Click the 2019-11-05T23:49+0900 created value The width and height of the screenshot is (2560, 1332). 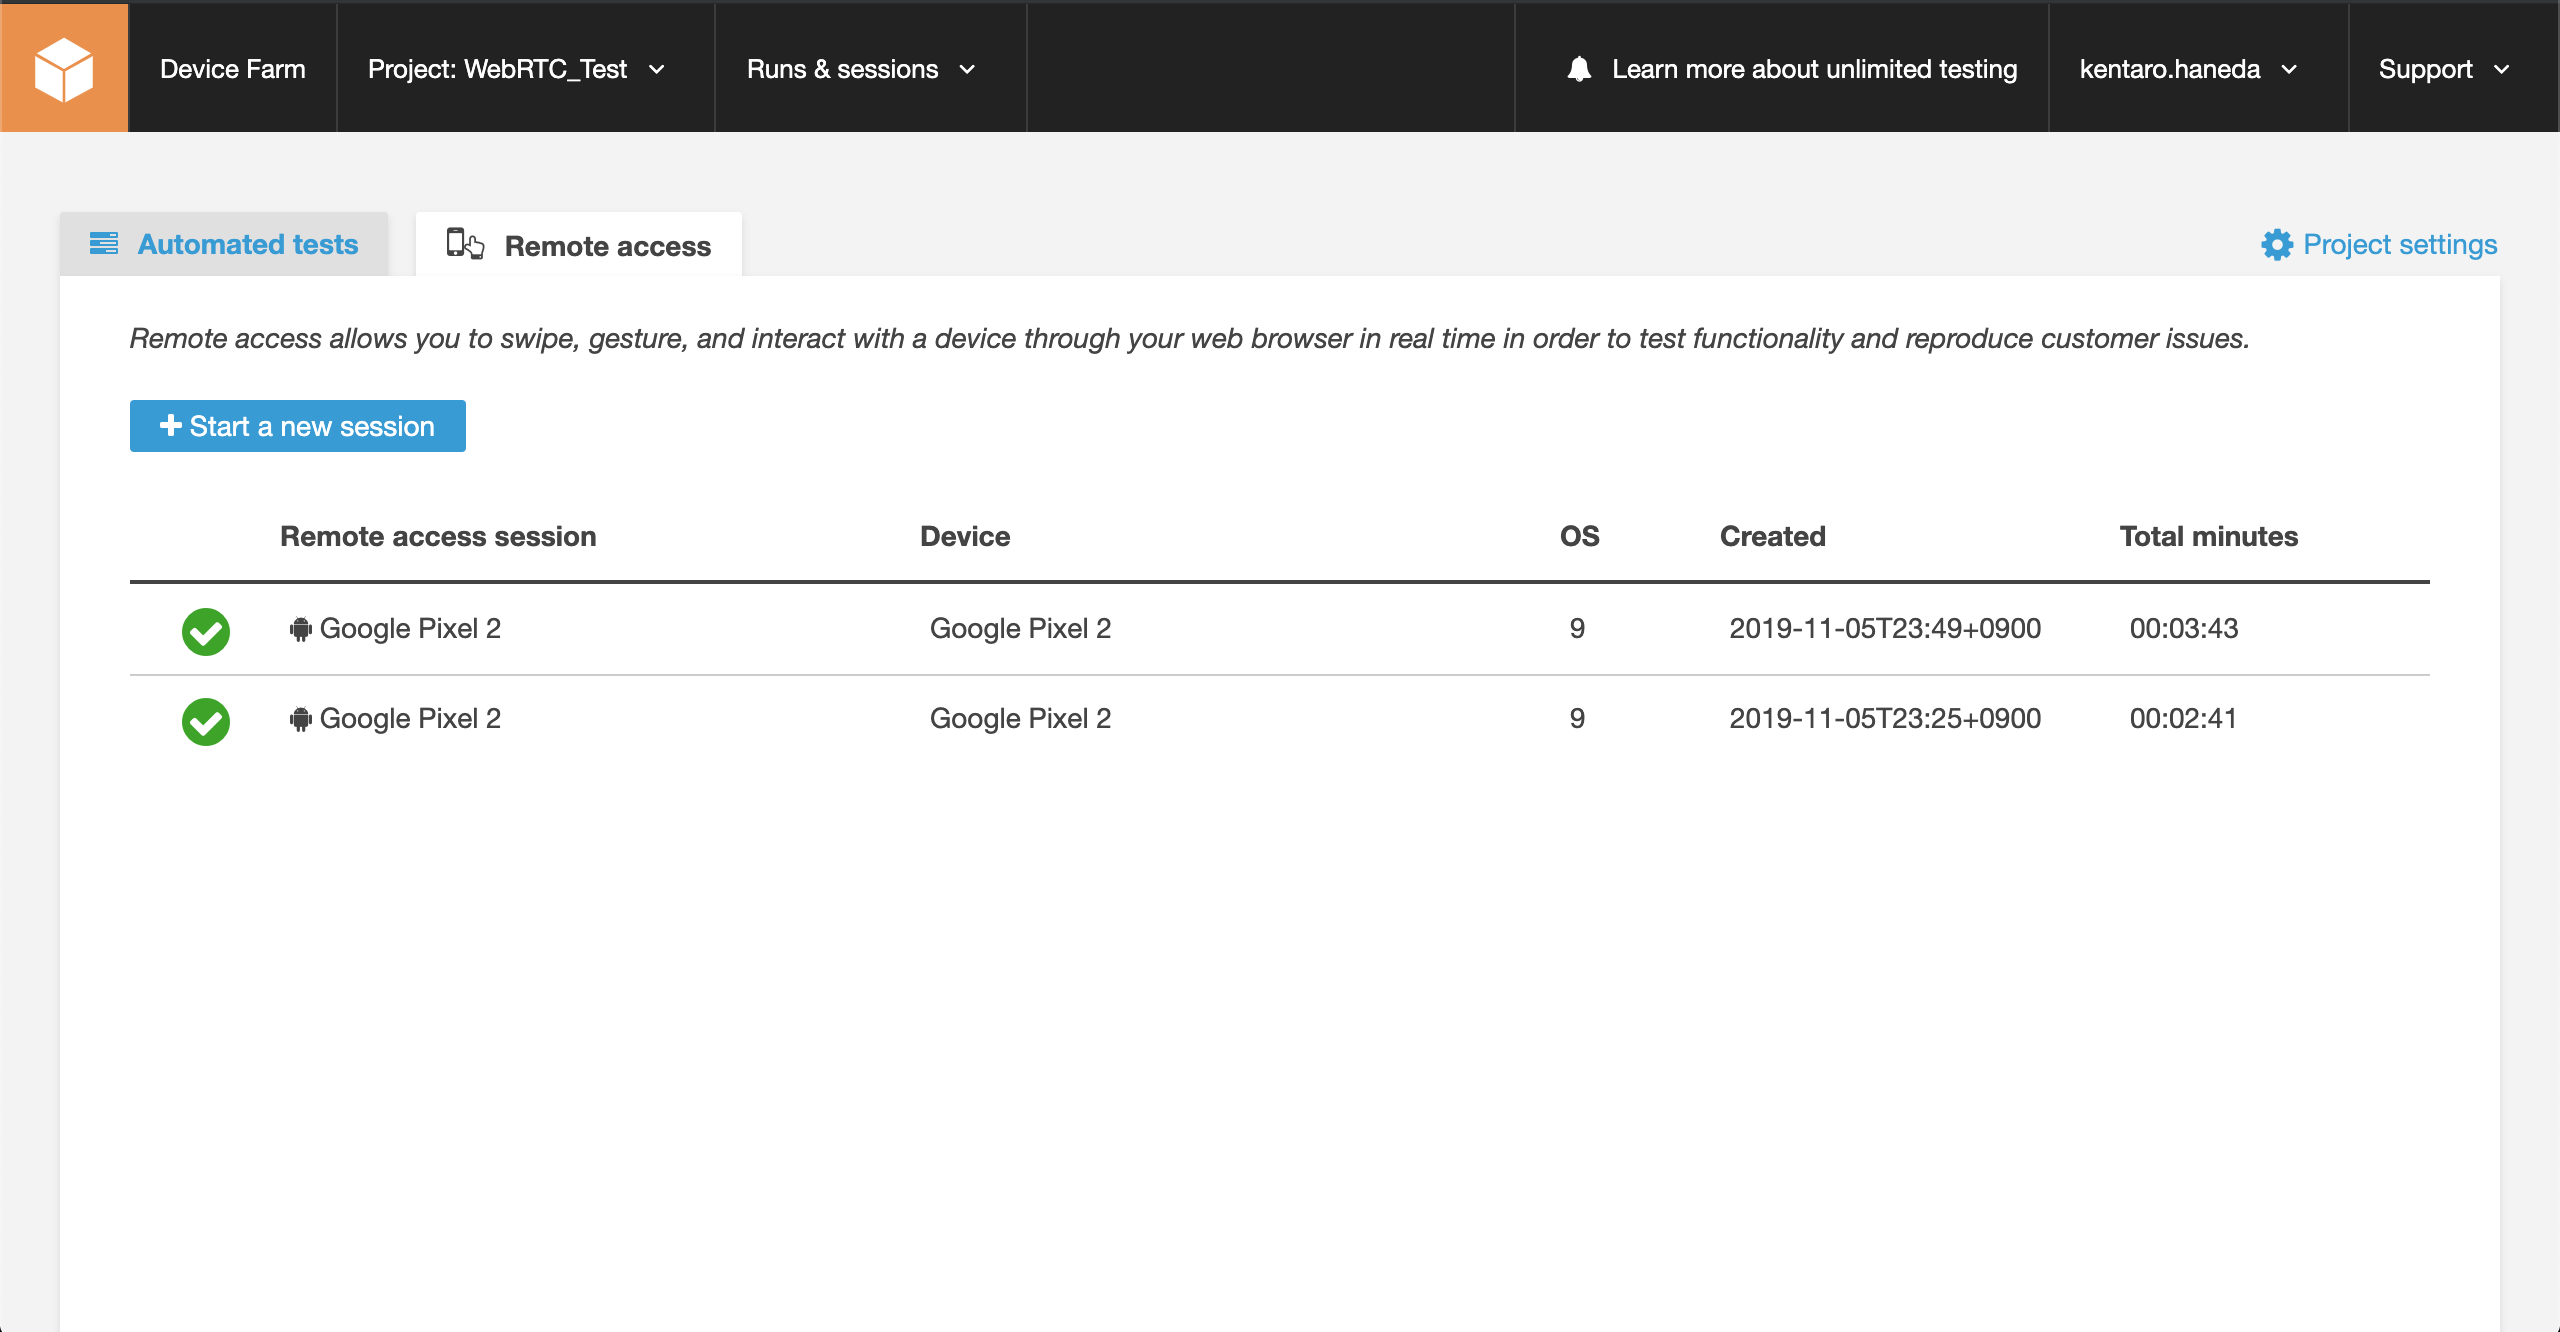(x=1885, y=628)
